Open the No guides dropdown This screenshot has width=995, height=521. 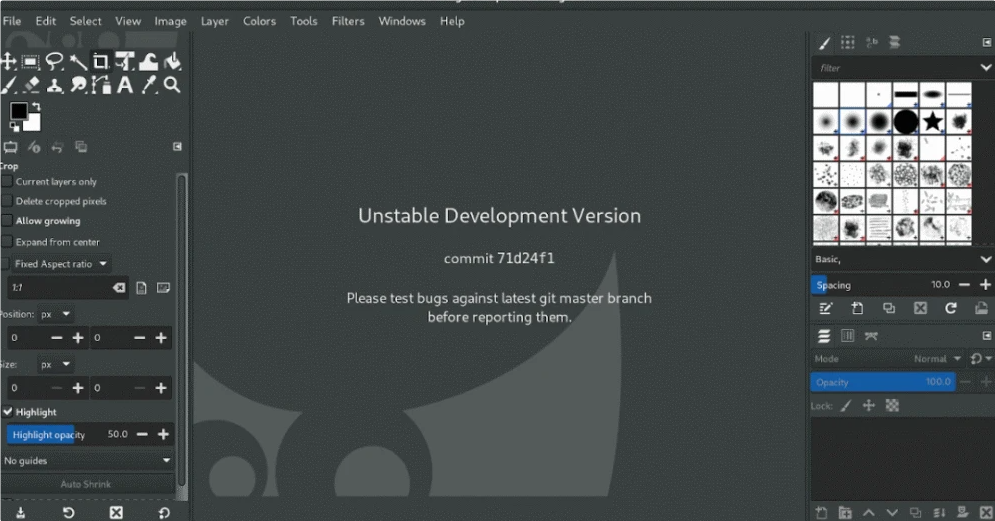coord(88,461)
